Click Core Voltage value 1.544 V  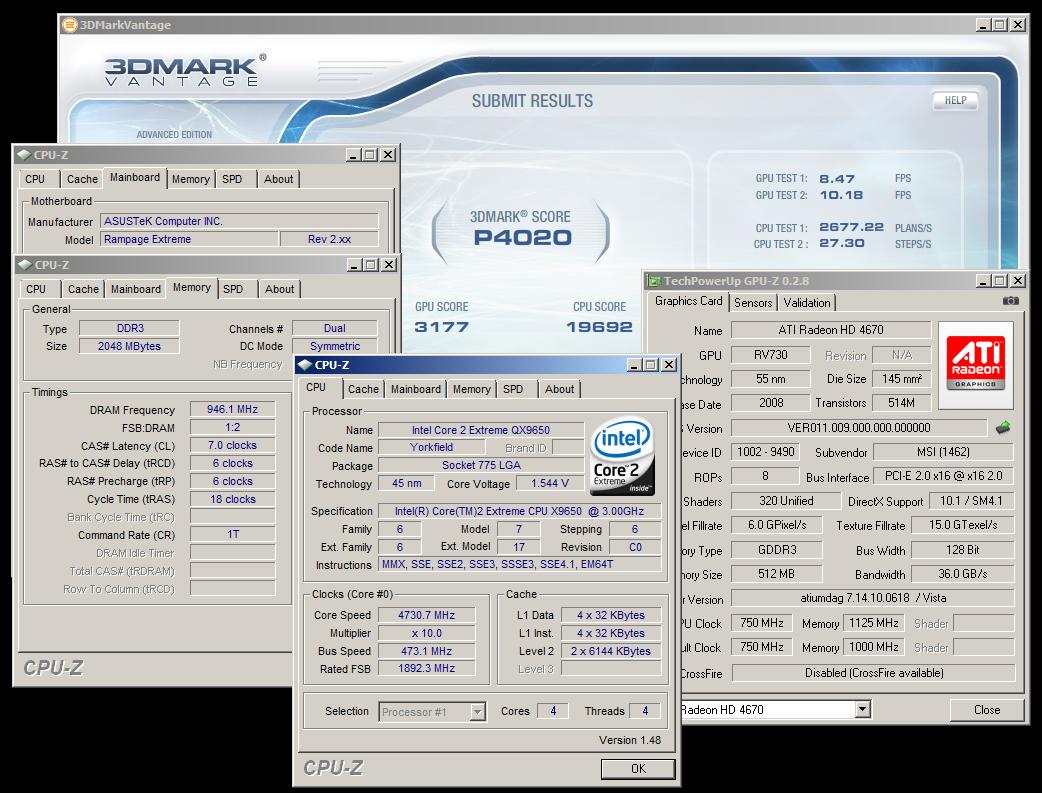point(550,484)
